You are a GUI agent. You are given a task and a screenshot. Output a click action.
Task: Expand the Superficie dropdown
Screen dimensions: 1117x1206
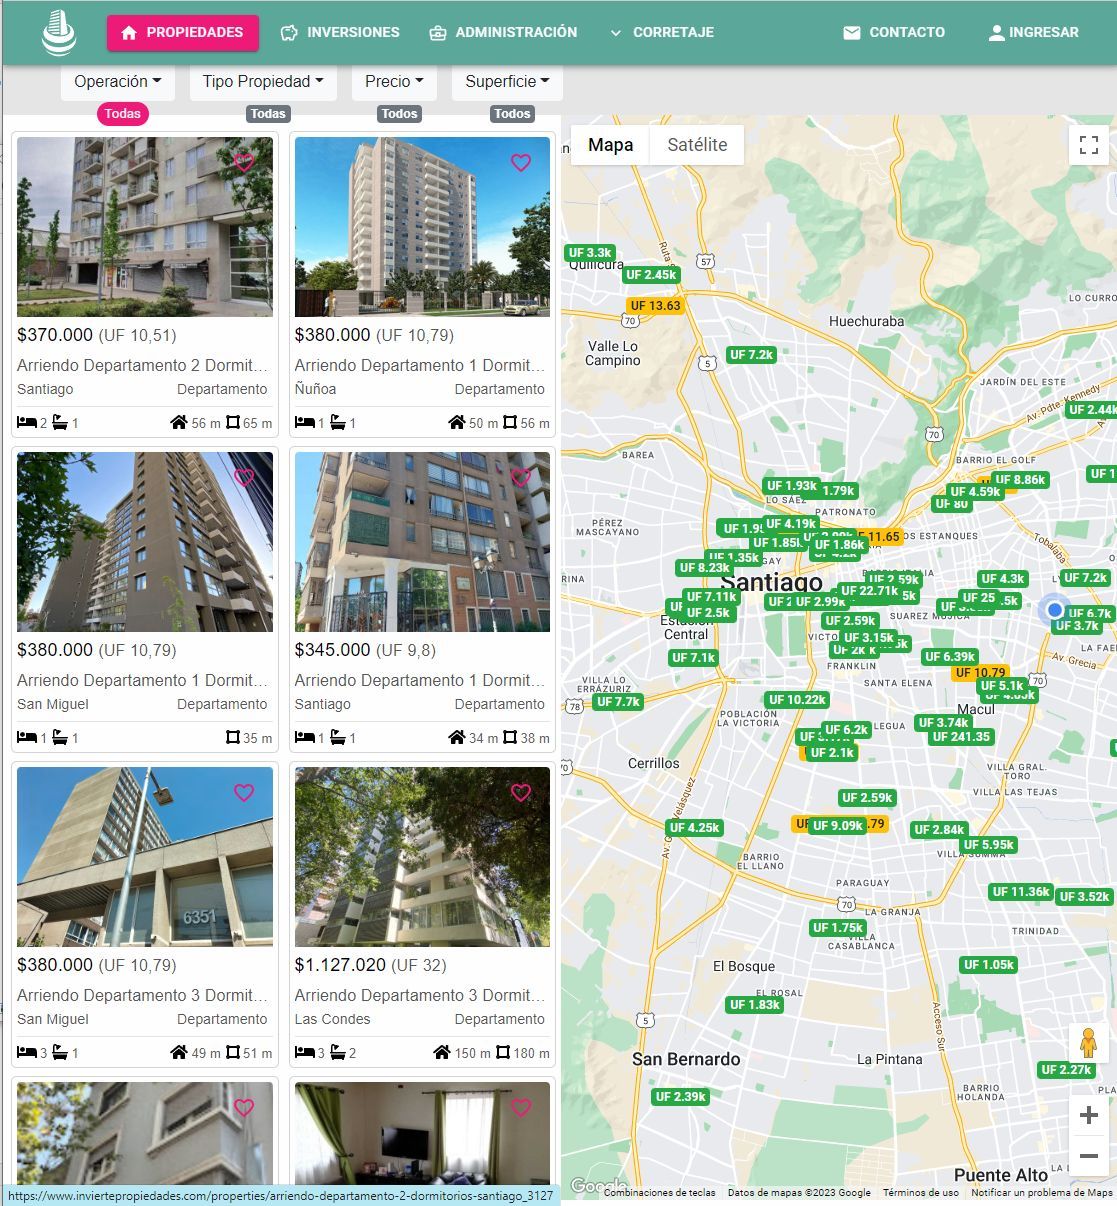coord(507,82)
